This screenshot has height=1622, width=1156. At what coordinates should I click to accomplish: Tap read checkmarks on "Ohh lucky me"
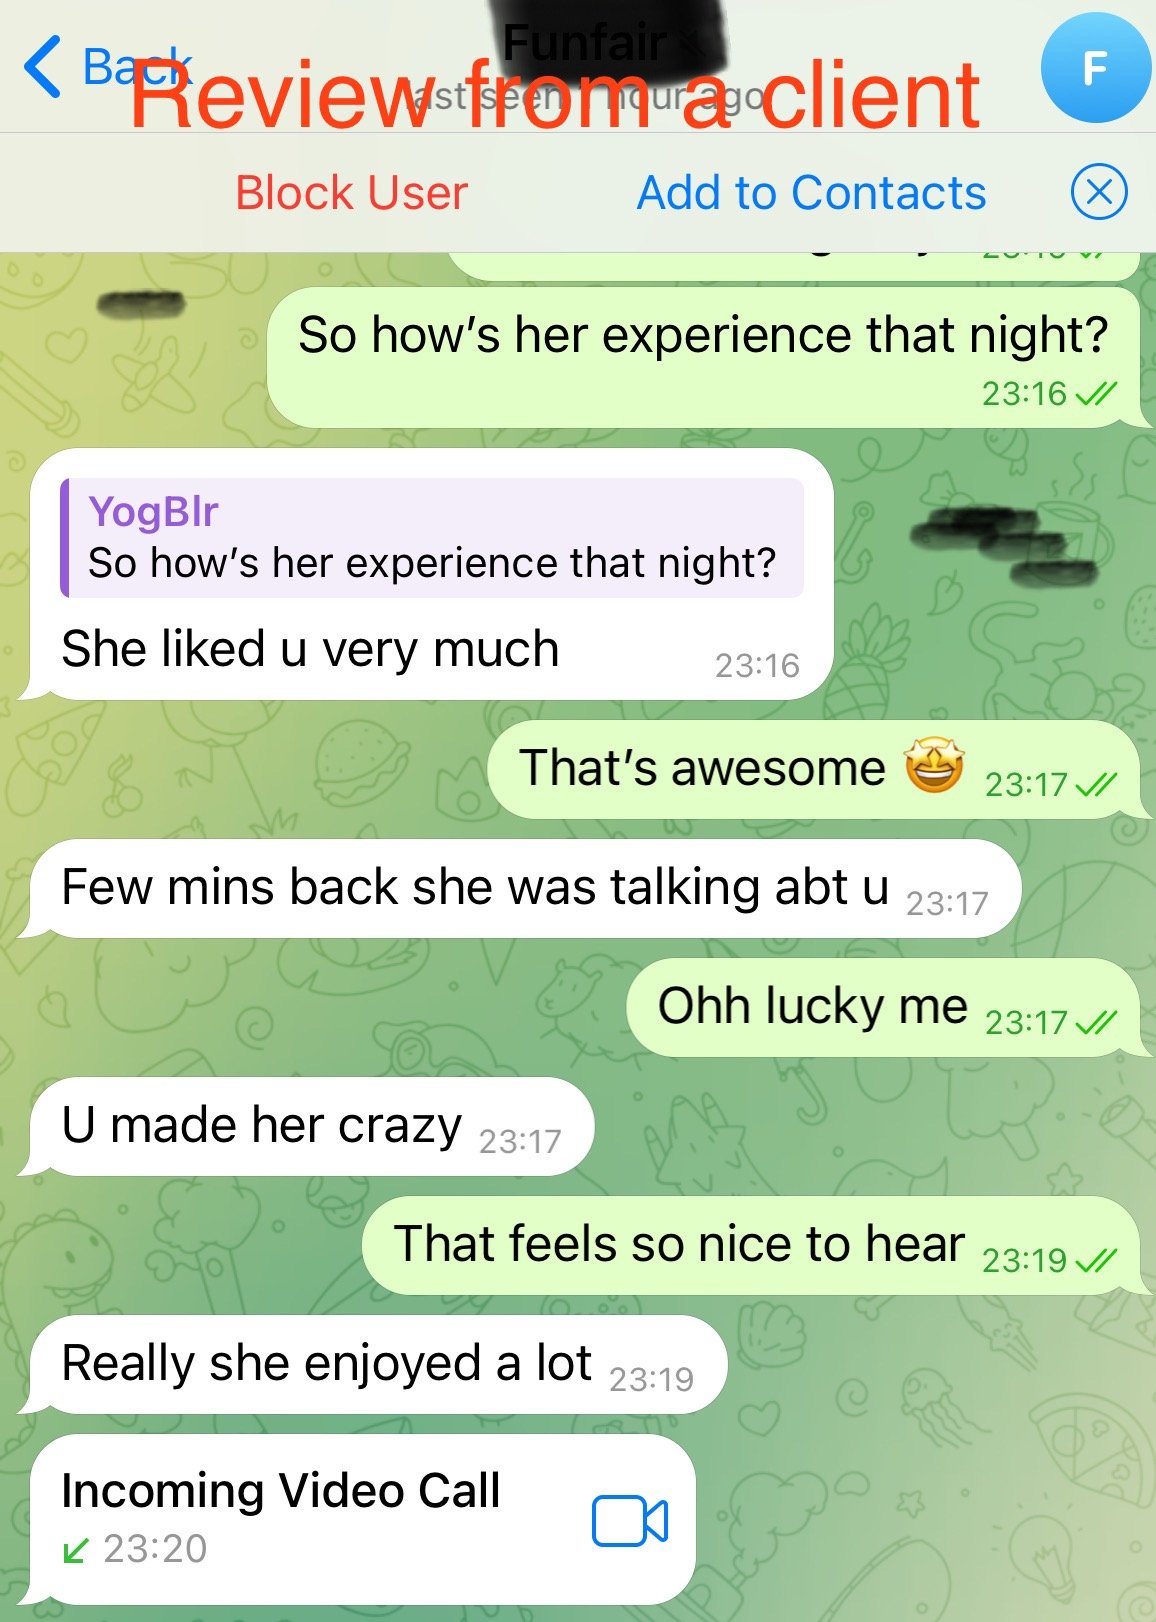(1097, 1023)
